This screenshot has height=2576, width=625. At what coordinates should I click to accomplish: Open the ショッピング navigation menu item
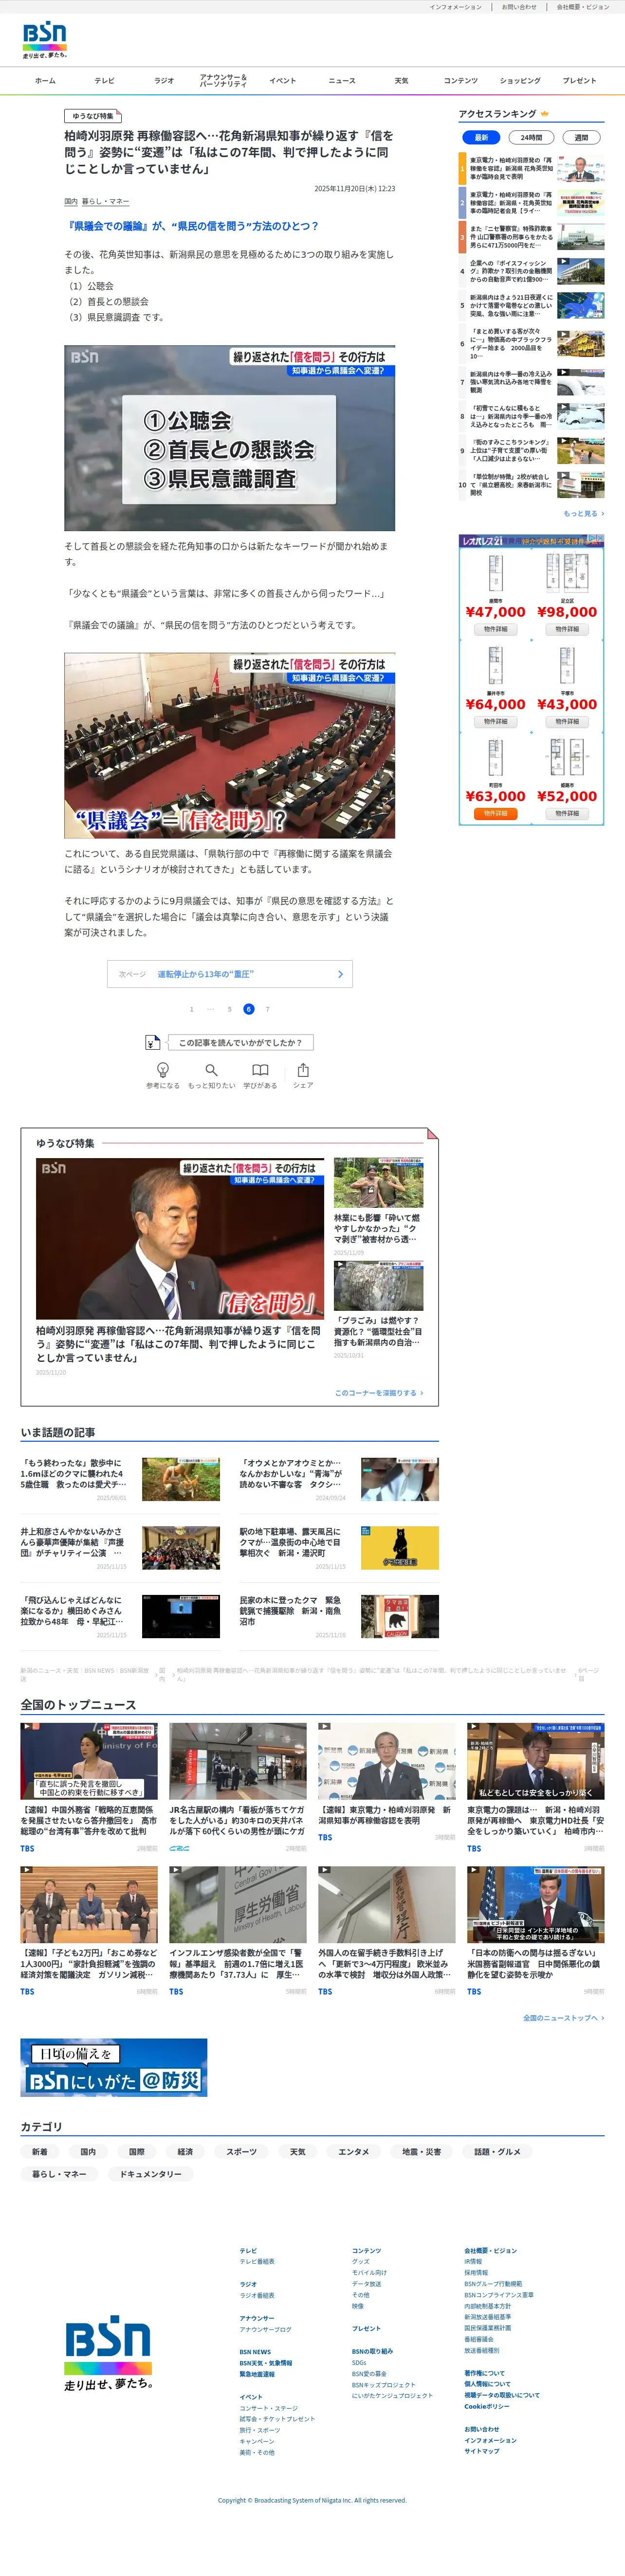520,81
